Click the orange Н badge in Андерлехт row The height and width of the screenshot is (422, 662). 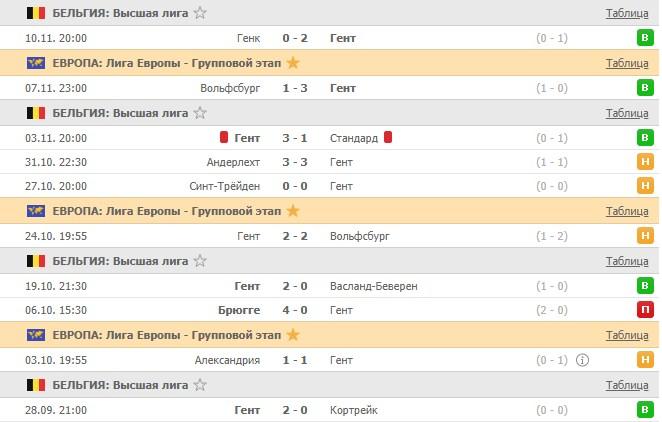646,162
